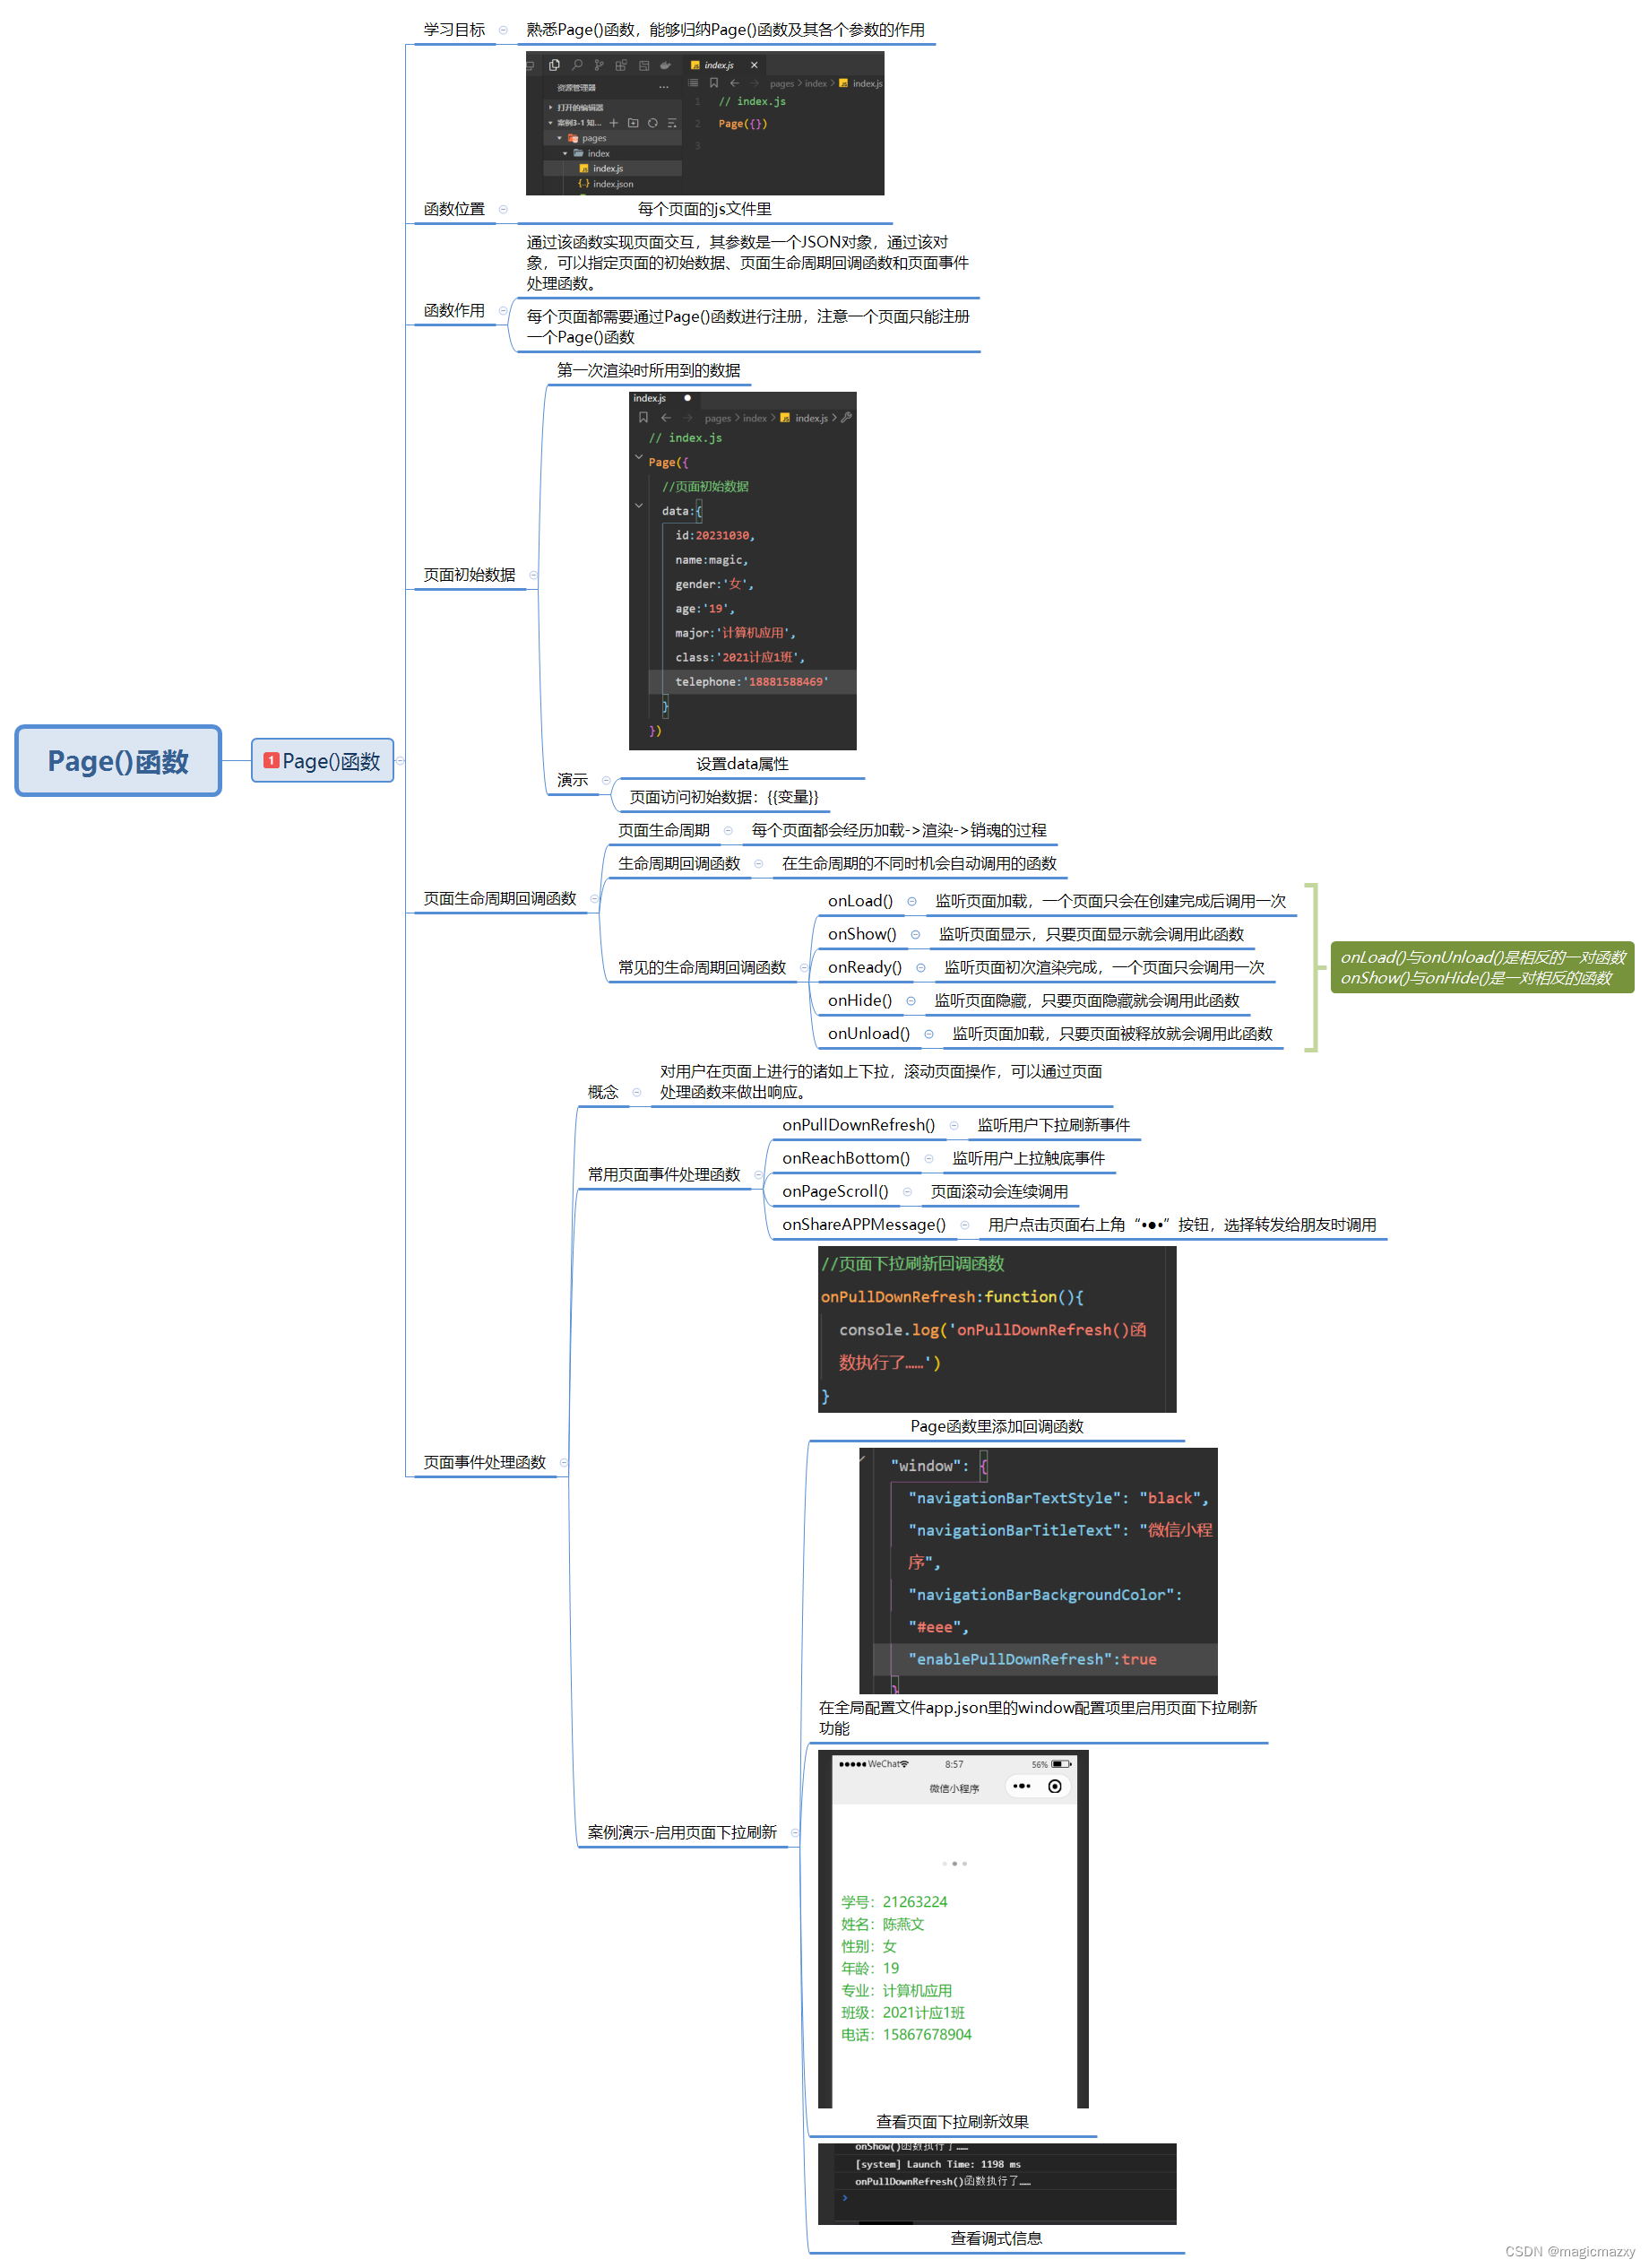Collapse the 页面初始数据 branch
Screen dimensions: 1649x2268
[x=533, y=575]
